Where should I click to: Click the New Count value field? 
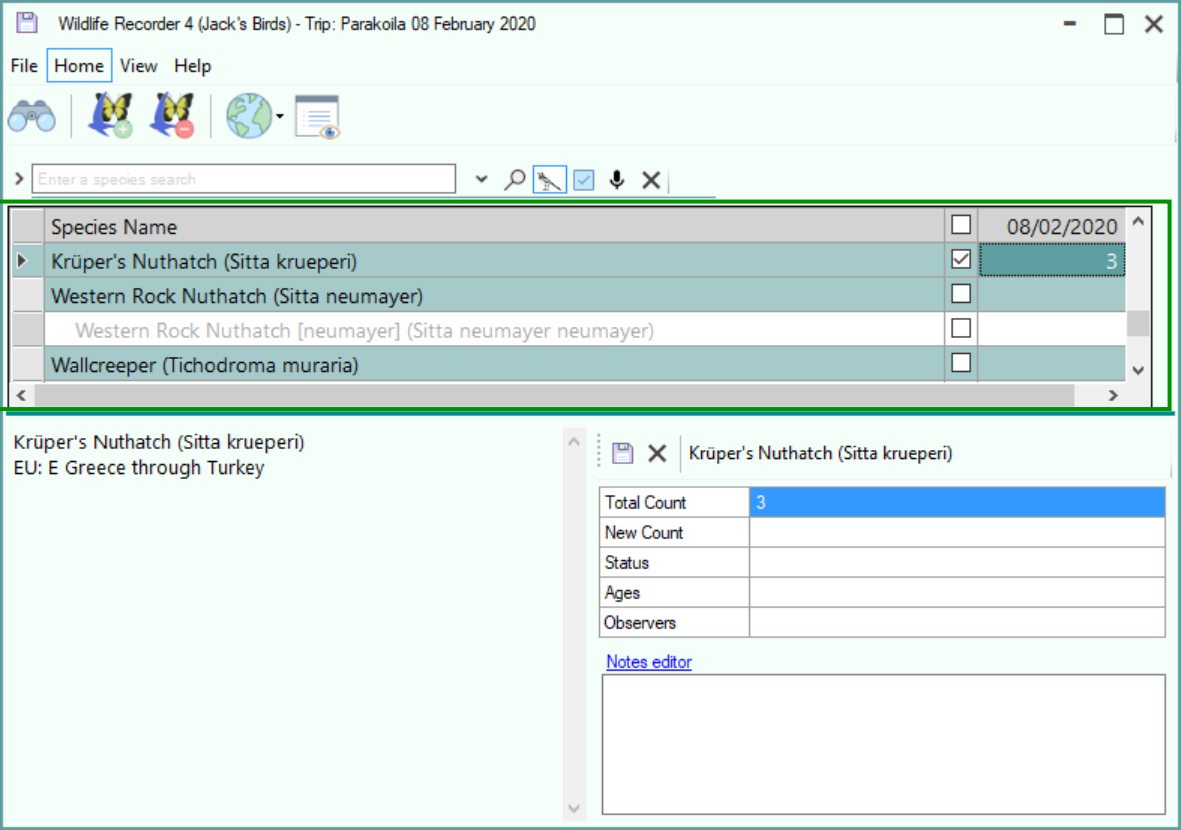pos(957,532)
